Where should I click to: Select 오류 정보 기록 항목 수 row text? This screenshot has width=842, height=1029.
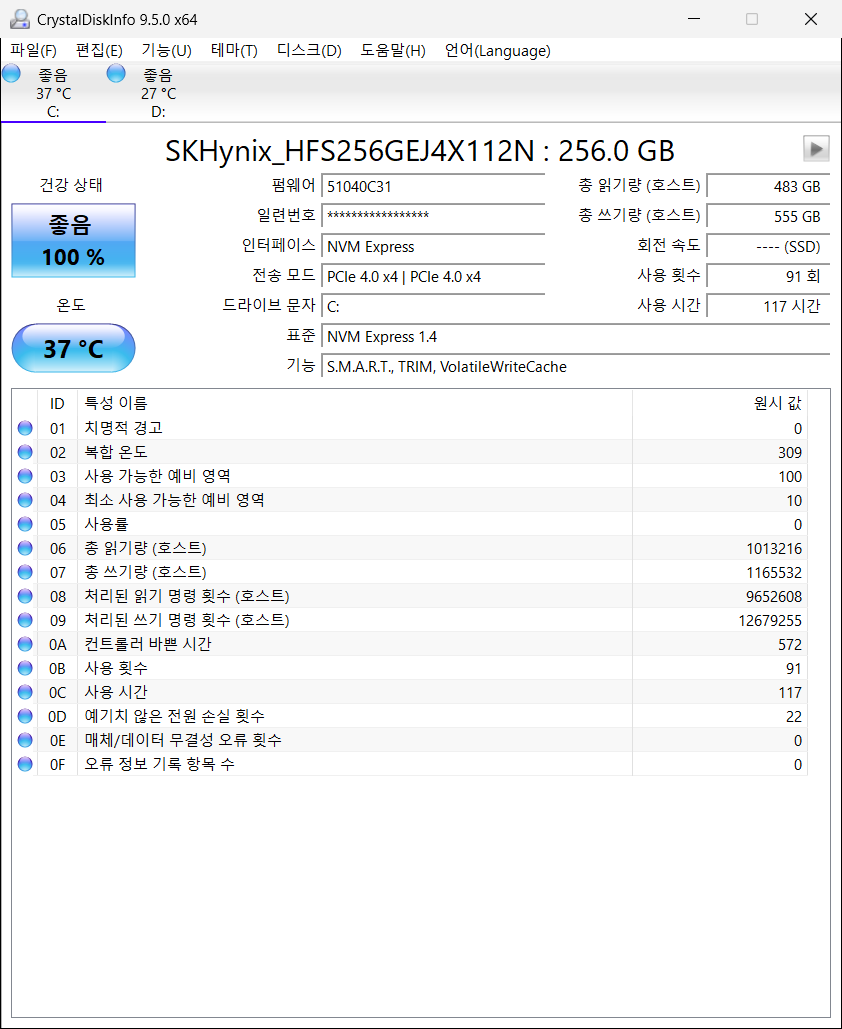(x=159, y=764)
